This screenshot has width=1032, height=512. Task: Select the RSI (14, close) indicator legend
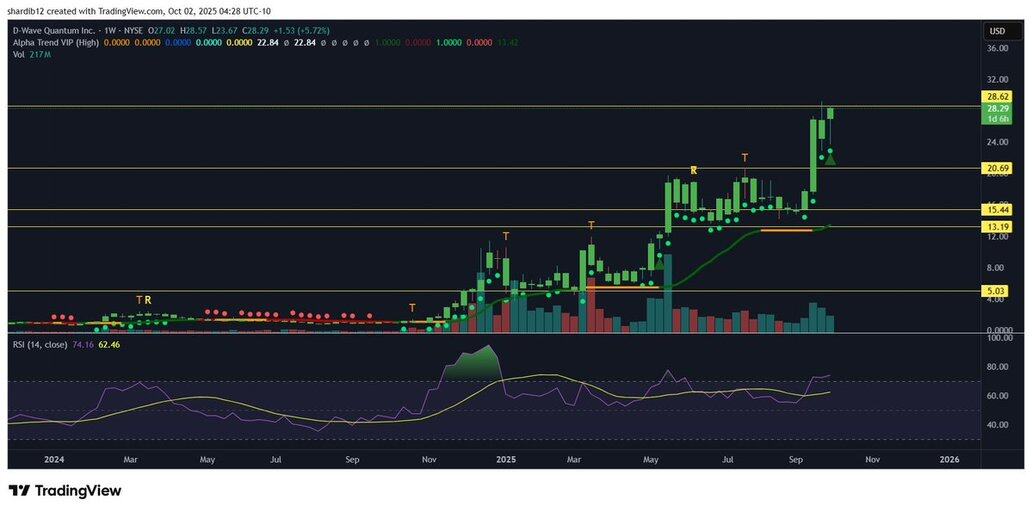coord(40,344)
